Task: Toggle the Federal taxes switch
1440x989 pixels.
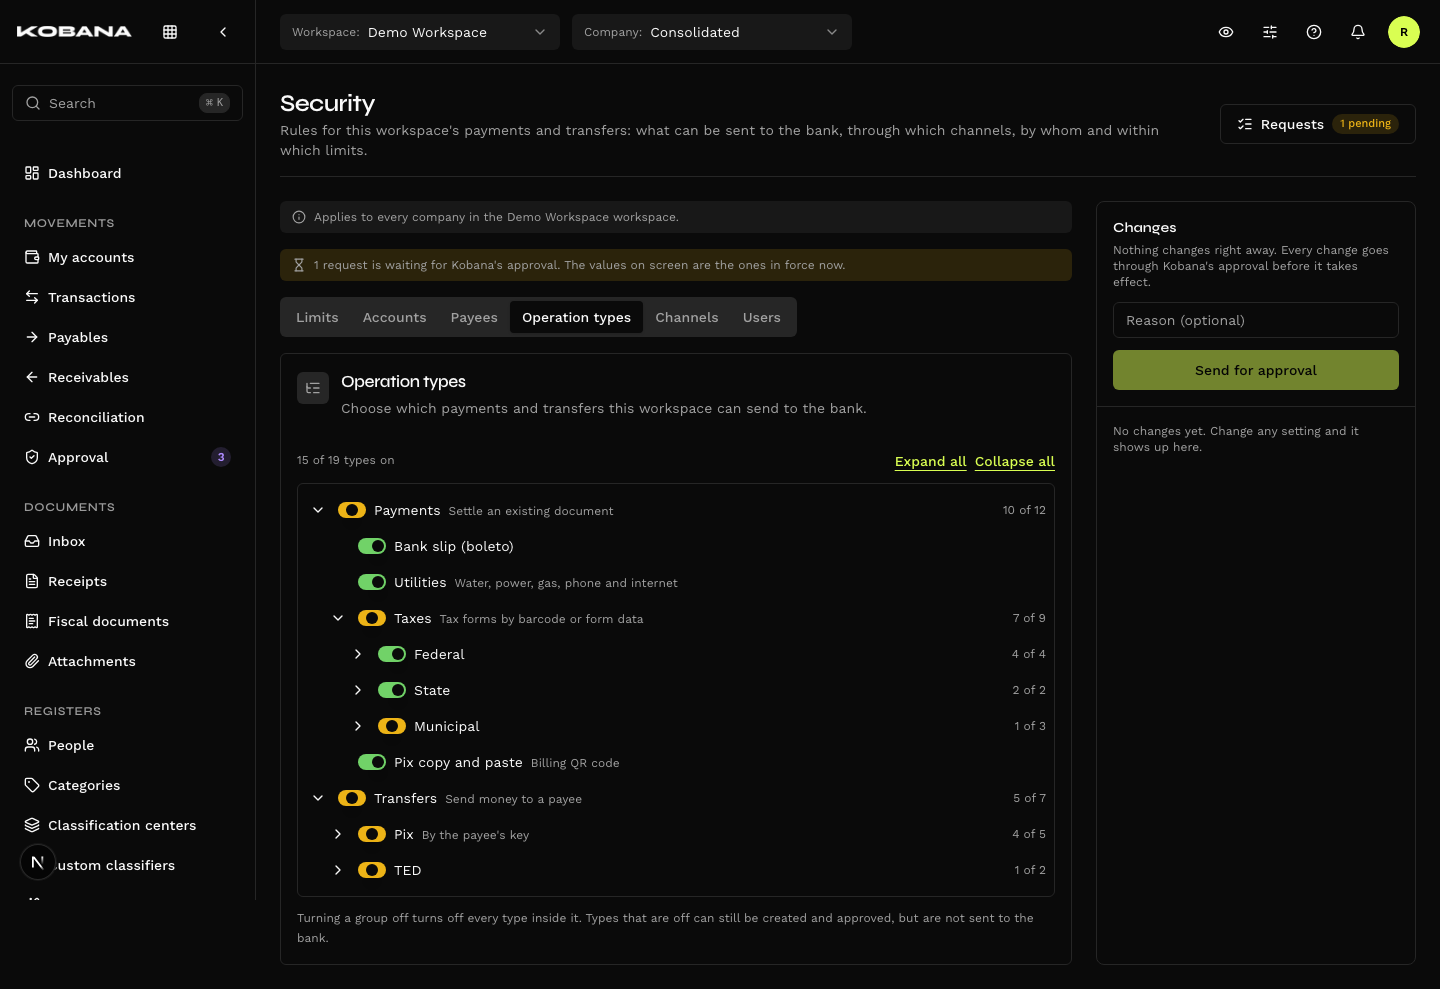Action: 392,654
